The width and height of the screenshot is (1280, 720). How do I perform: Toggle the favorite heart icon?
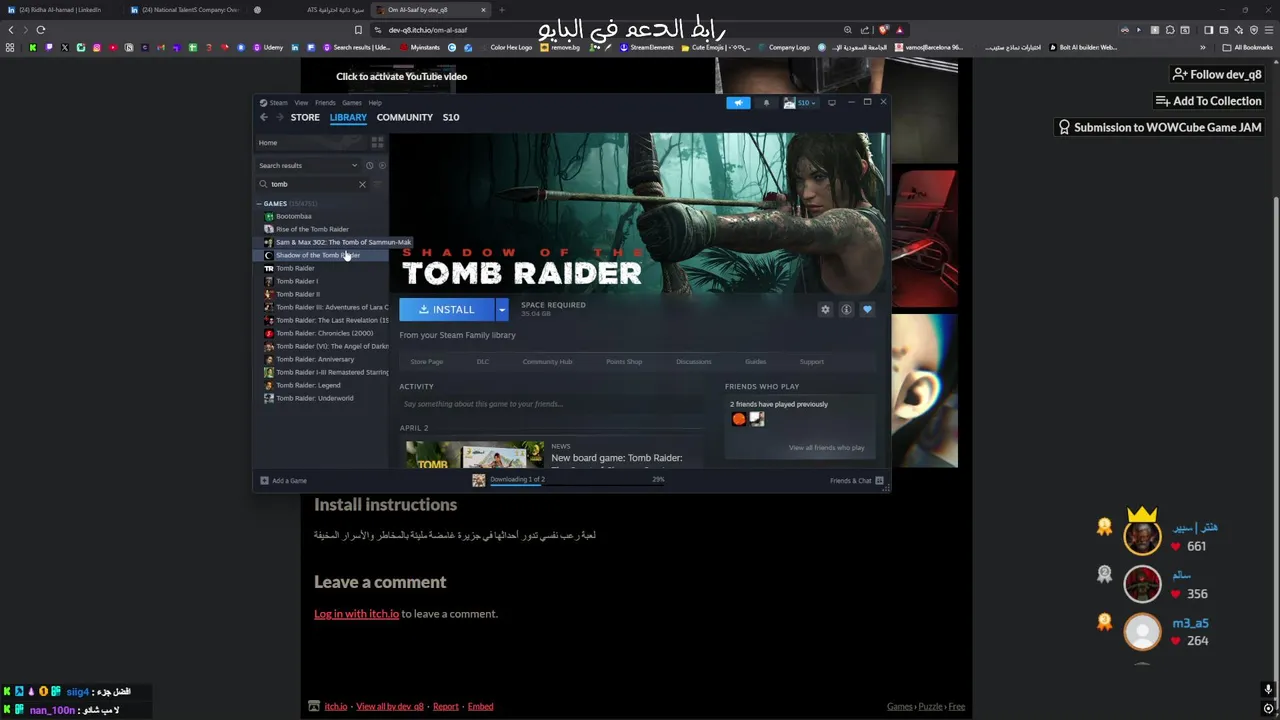pyautogui.click(x=867, y=309)
